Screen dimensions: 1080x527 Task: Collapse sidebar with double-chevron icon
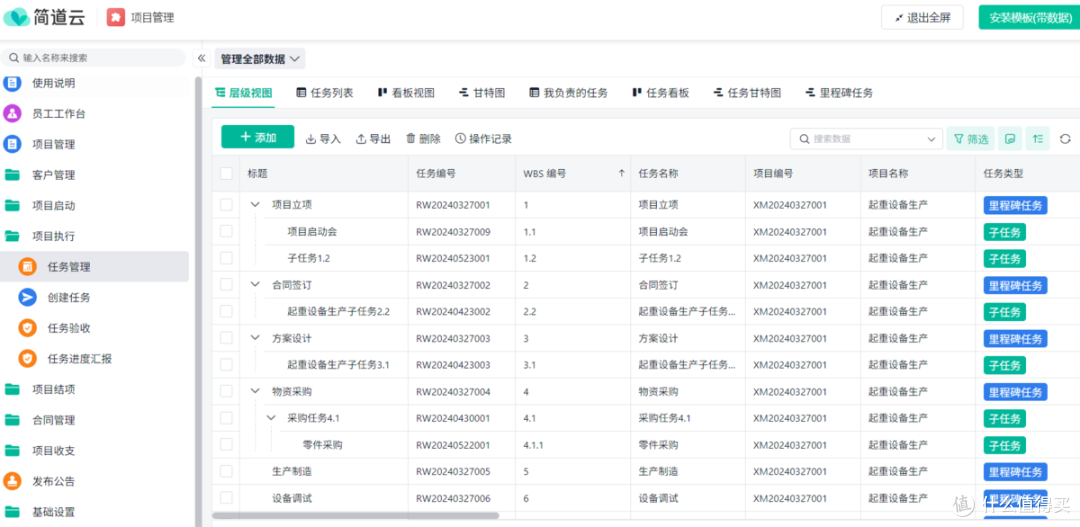[201, 58]
